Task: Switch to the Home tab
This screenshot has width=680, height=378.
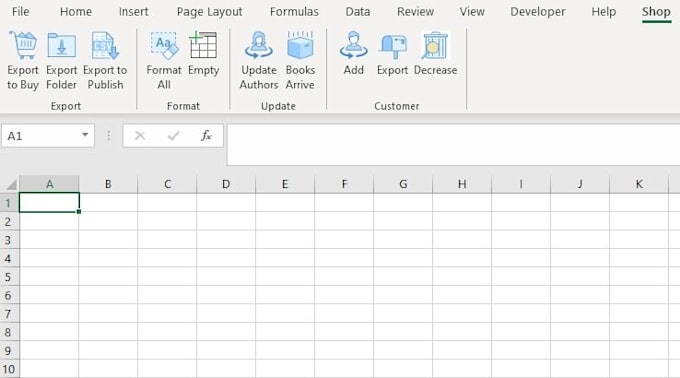Action: coord(76,12)
